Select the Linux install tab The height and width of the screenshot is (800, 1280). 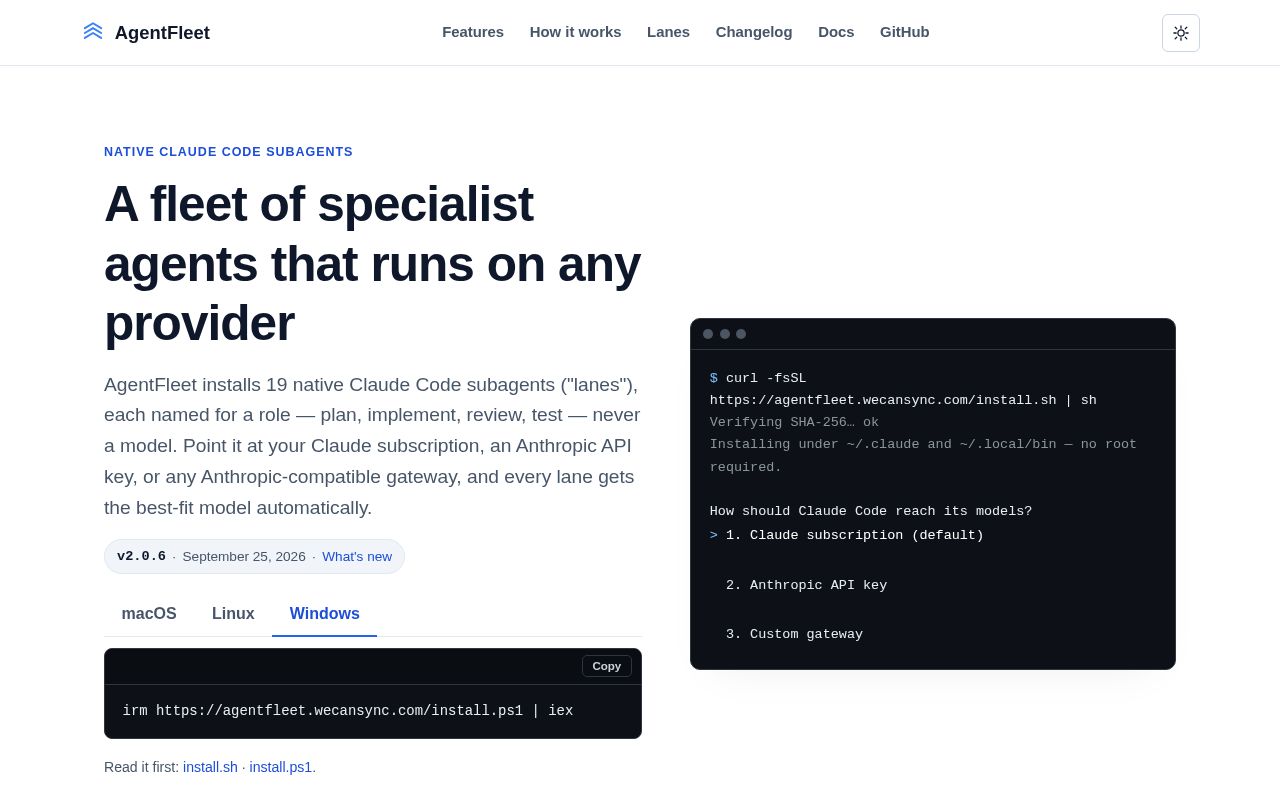point(233,614)
